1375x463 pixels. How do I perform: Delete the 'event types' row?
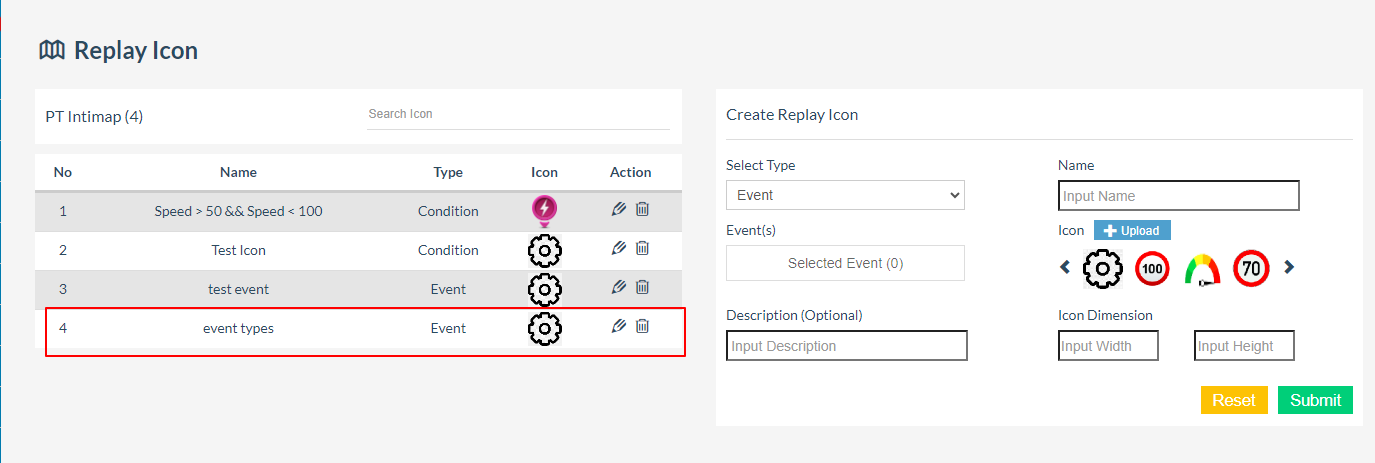643,326
